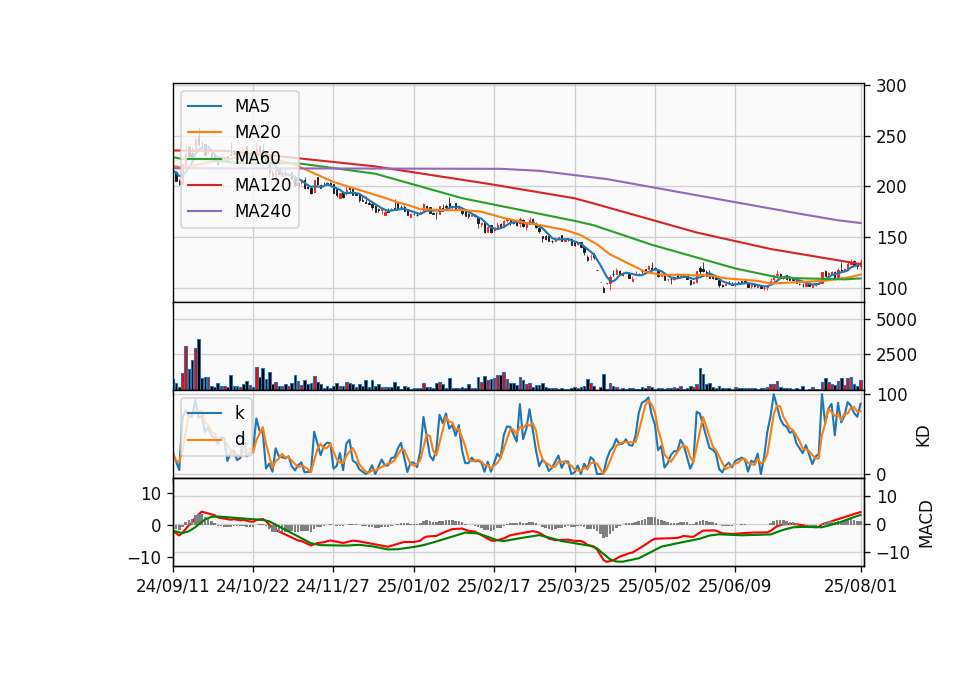Click the k legend label in KD panel
The image size is (960, 690).
239,413
